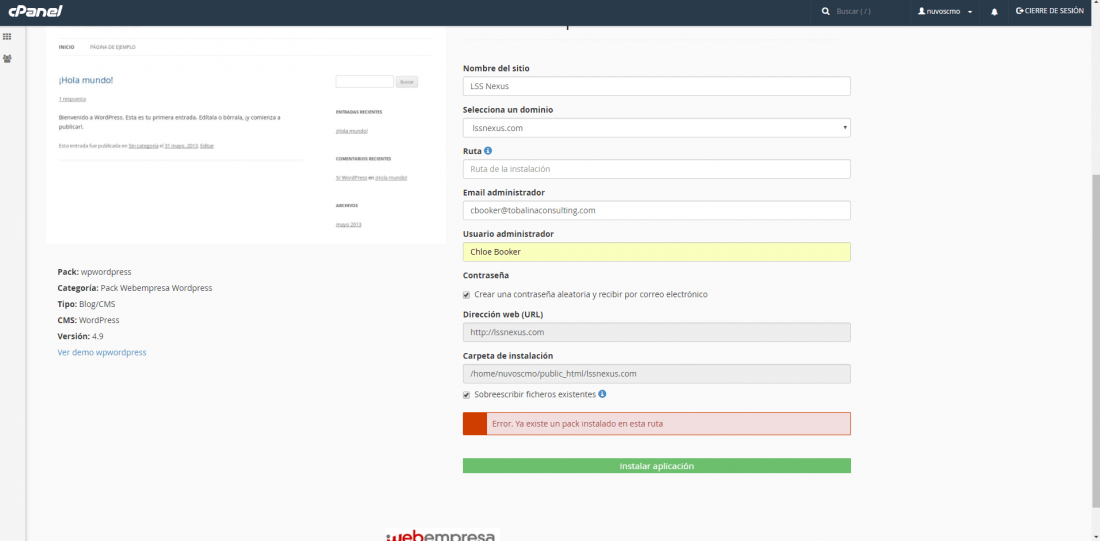Click the 'Versión: 4.9' text
The height and width of the screenshot is (541, 1100).
click(81, 336)
